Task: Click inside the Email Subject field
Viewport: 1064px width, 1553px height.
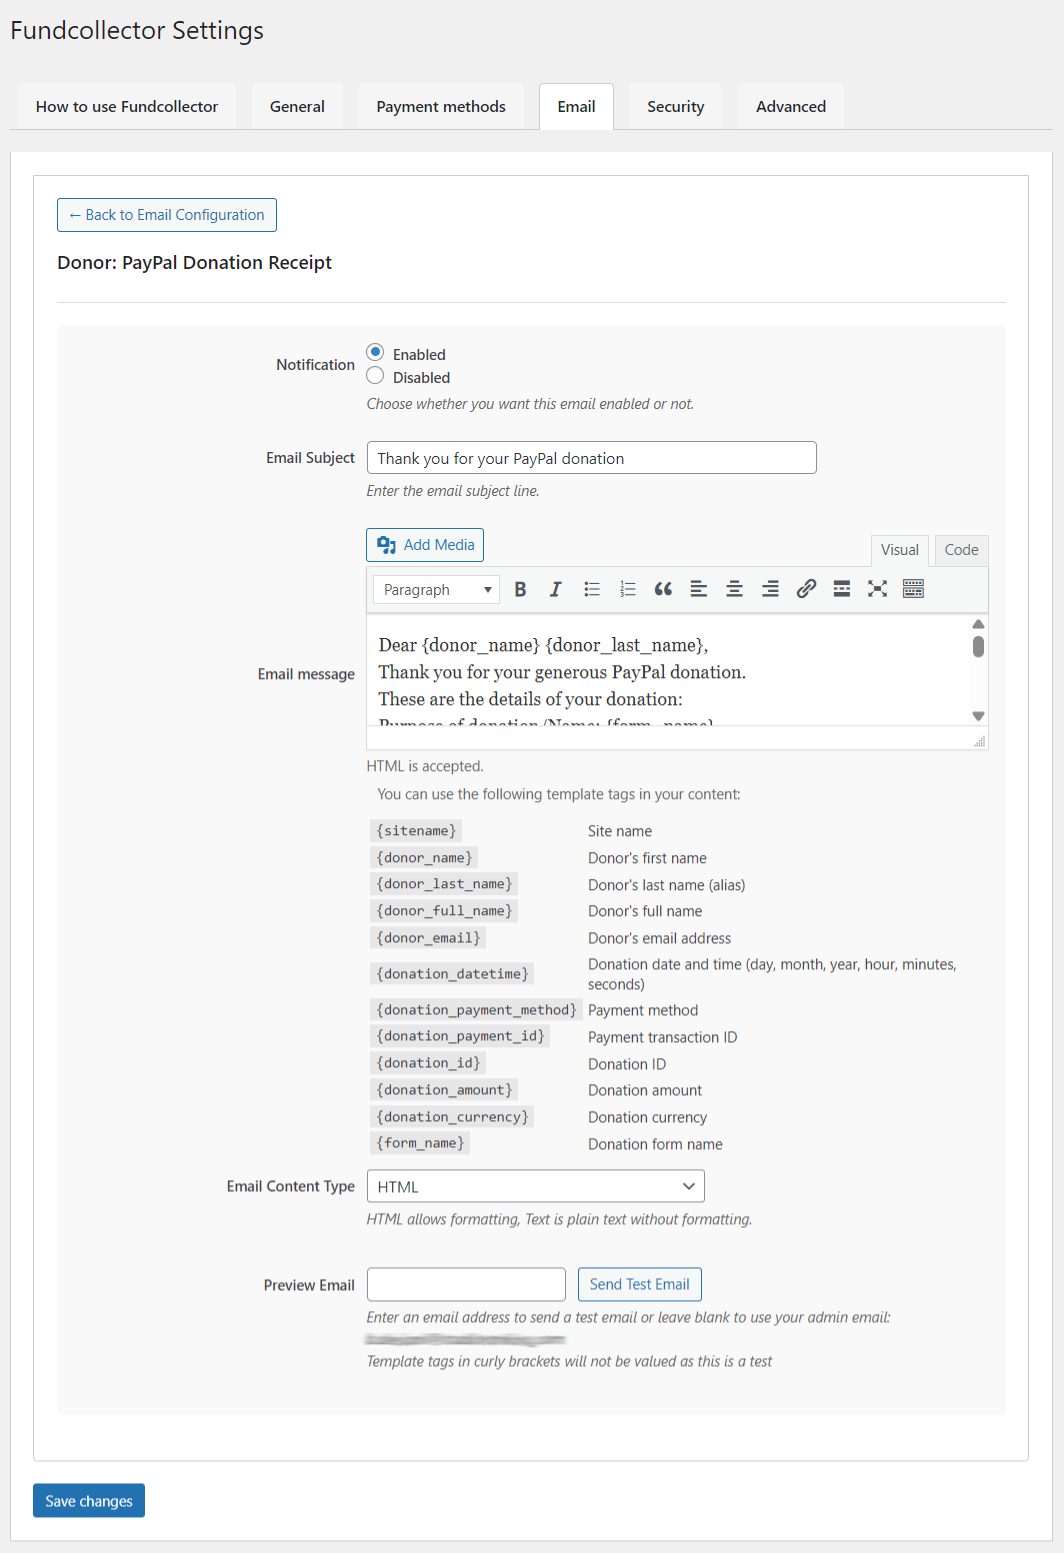Action: pos(591,457)
